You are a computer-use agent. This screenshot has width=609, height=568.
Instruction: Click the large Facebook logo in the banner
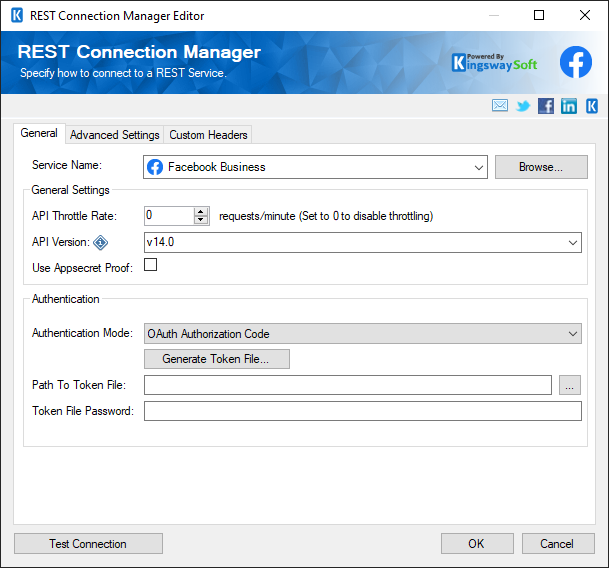(x=576, y=62)
